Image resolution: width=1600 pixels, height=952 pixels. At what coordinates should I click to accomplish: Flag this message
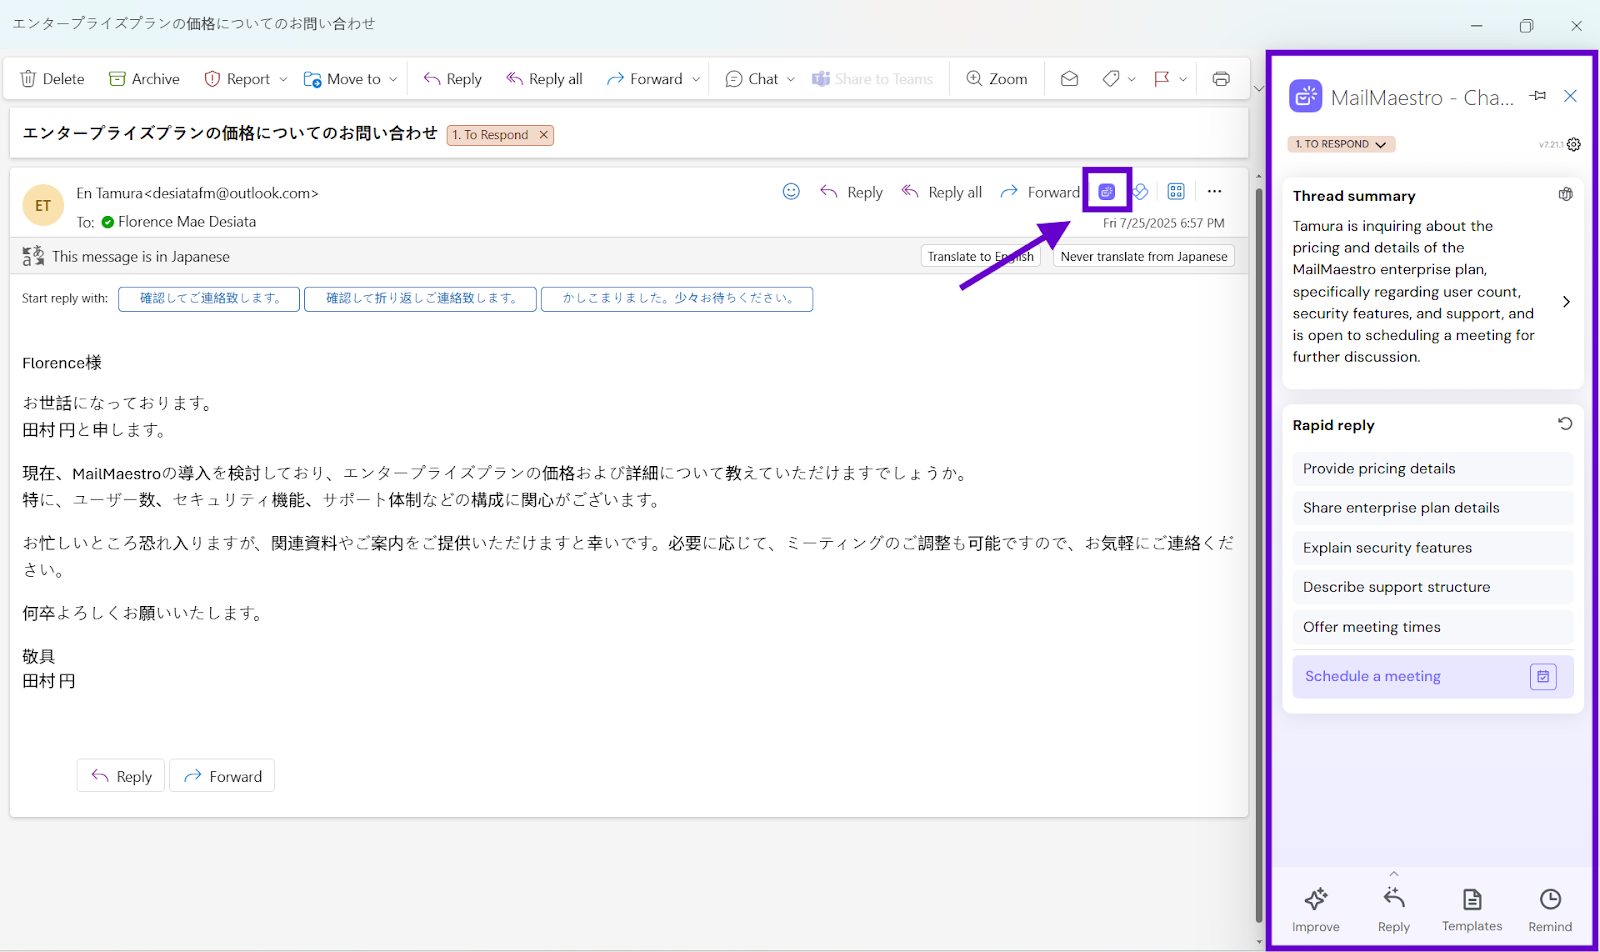click(x=1162, y=79)
